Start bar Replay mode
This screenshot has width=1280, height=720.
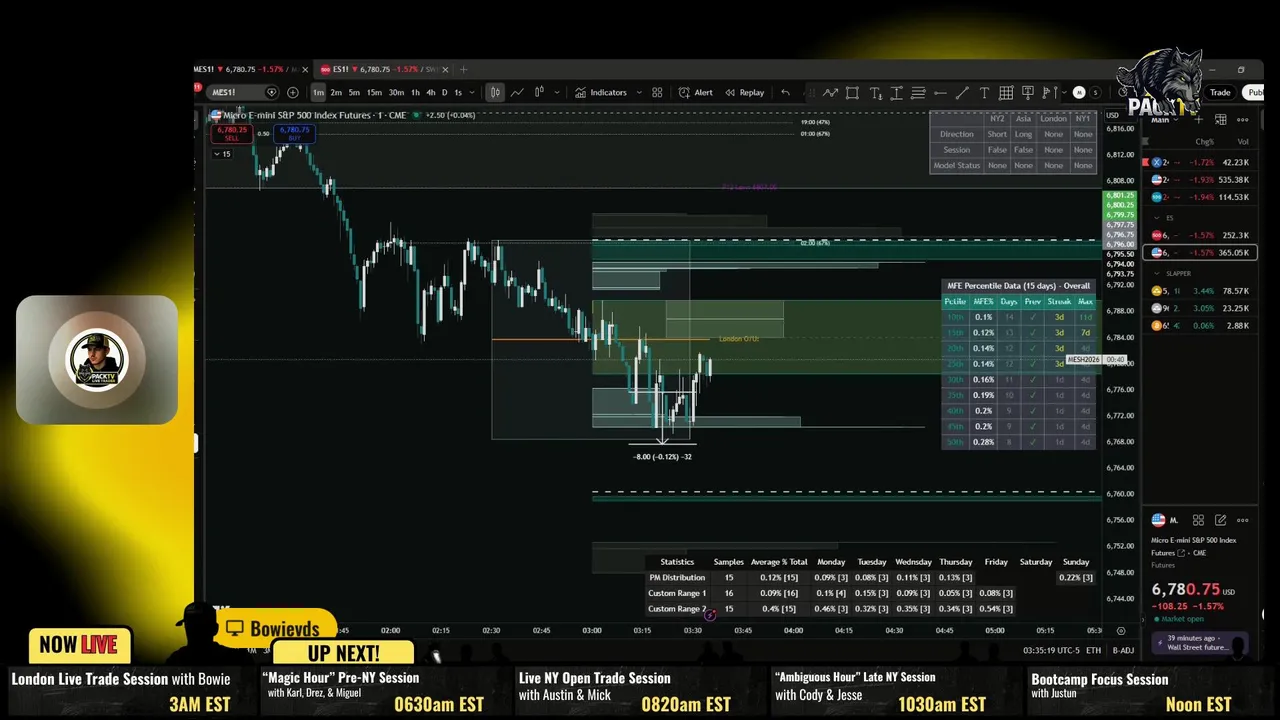pos(745,92)
